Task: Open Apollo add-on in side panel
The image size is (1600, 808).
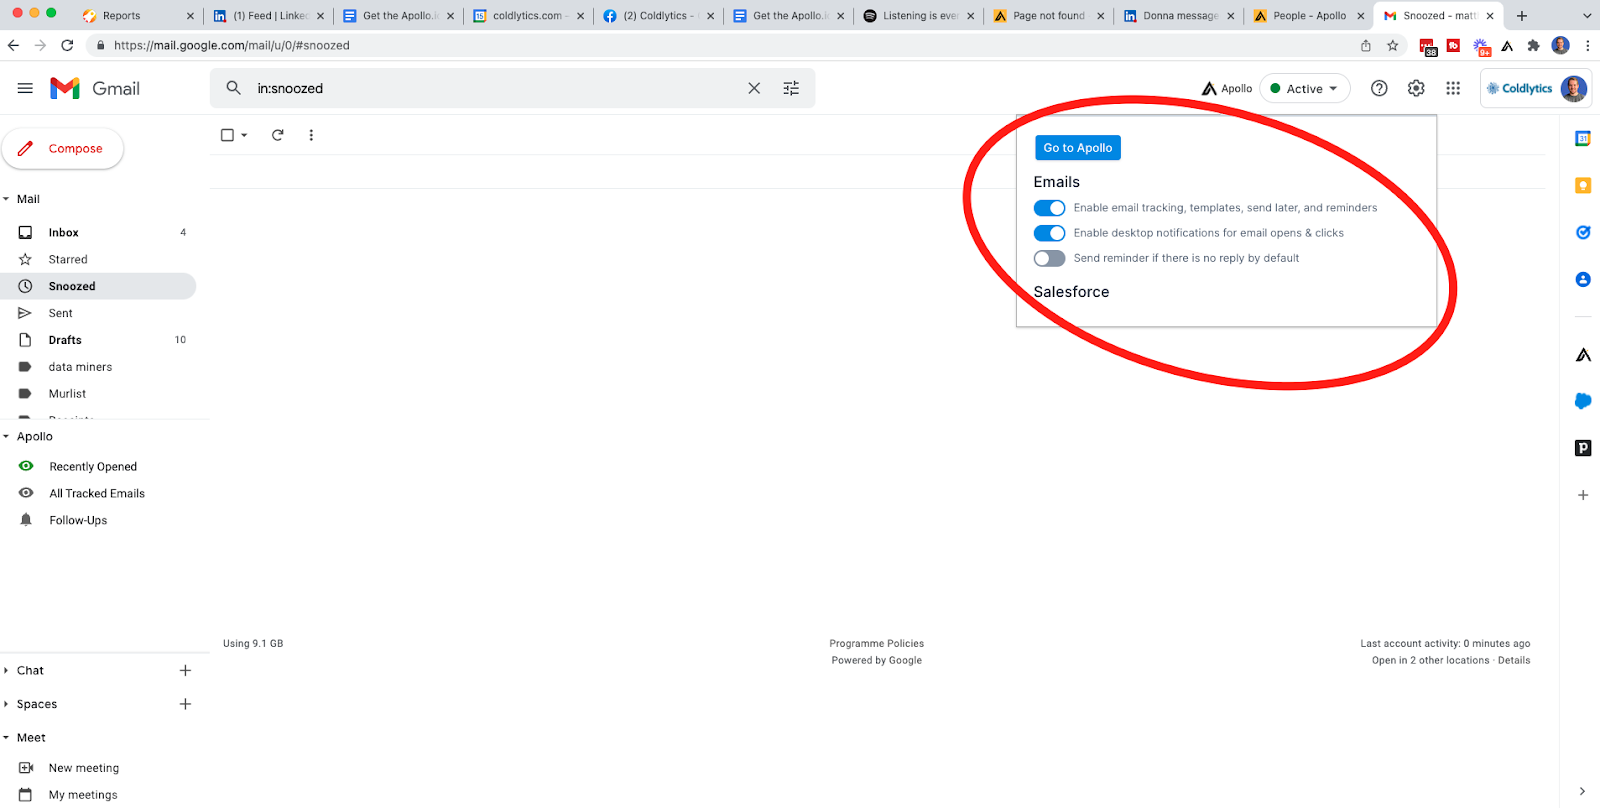Action: click(1583, 355)
